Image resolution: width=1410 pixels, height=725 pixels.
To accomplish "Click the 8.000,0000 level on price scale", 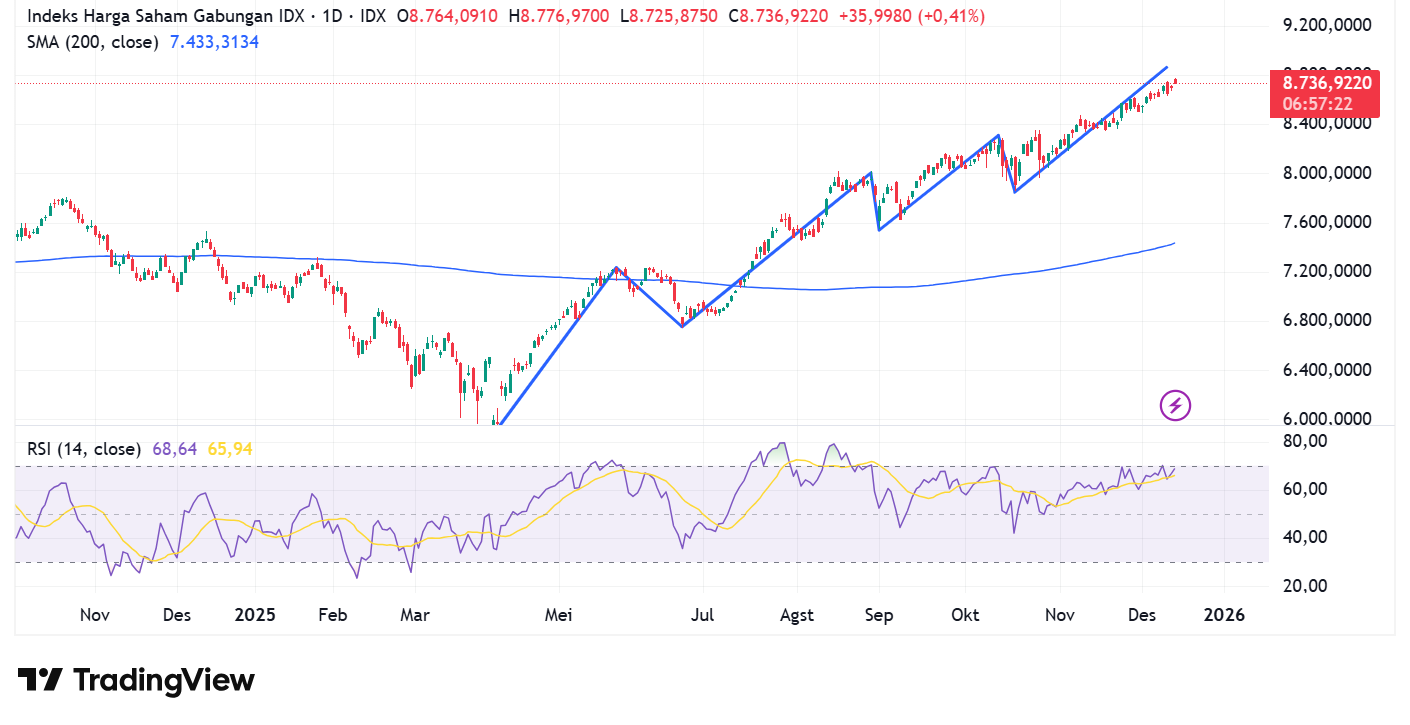I will pos(1326,172).
